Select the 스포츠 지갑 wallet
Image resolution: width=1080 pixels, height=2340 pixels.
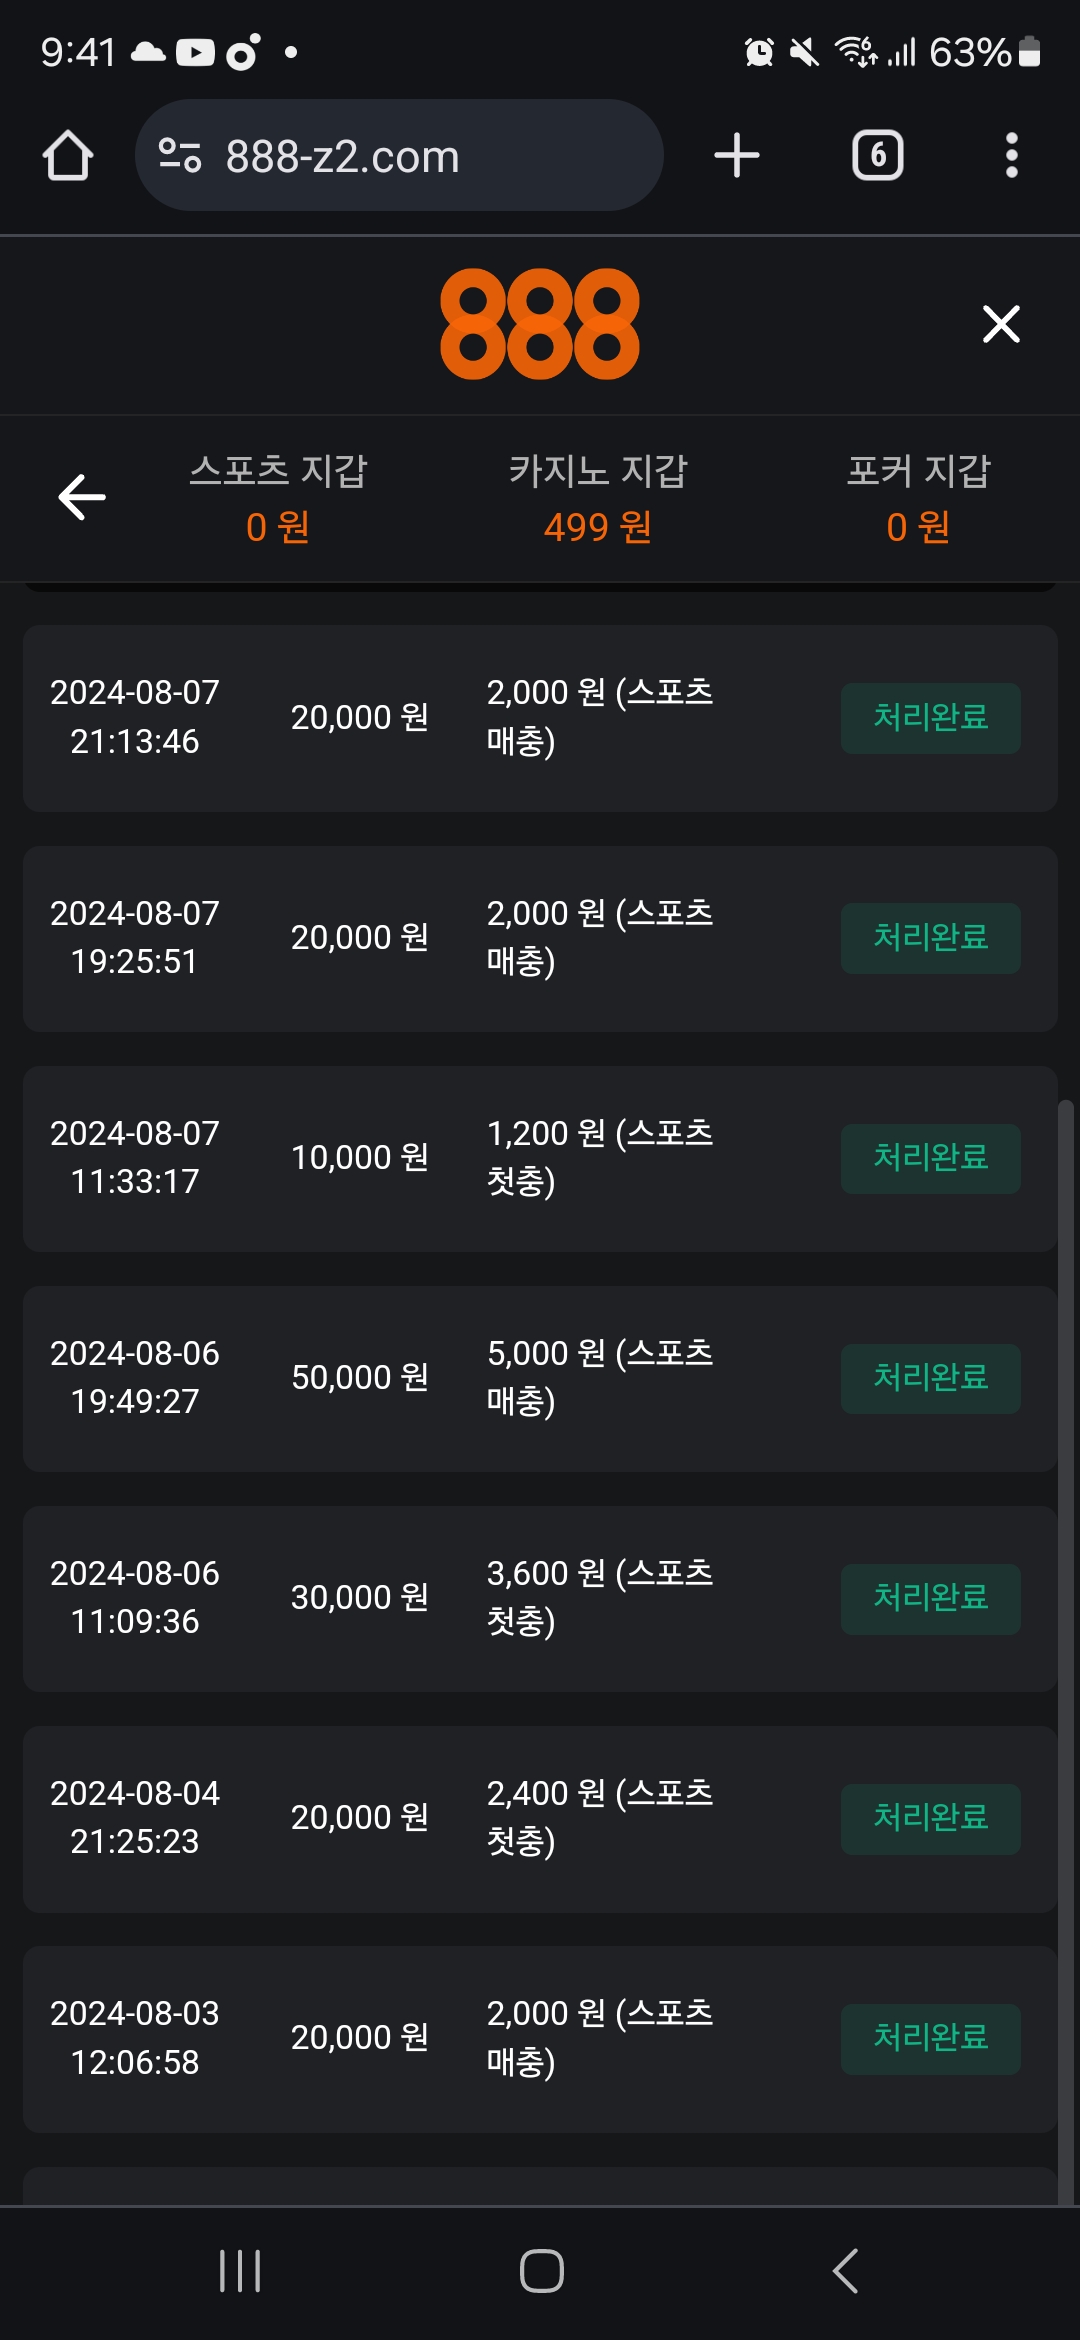point(278,498)
